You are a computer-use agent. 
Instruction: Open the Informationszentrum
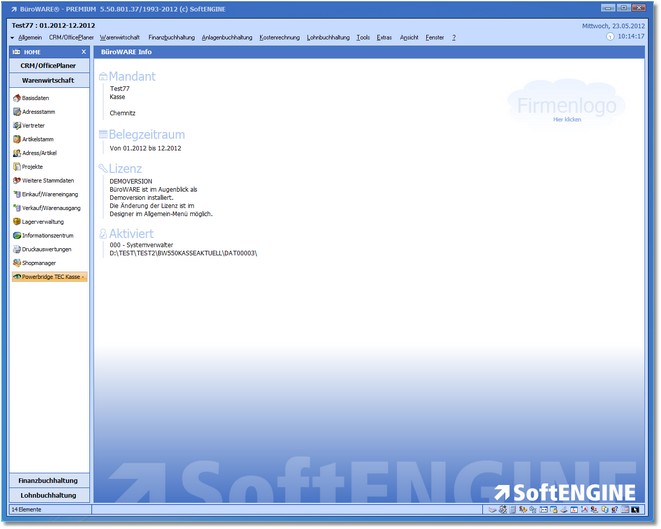[x=47, y=235]
